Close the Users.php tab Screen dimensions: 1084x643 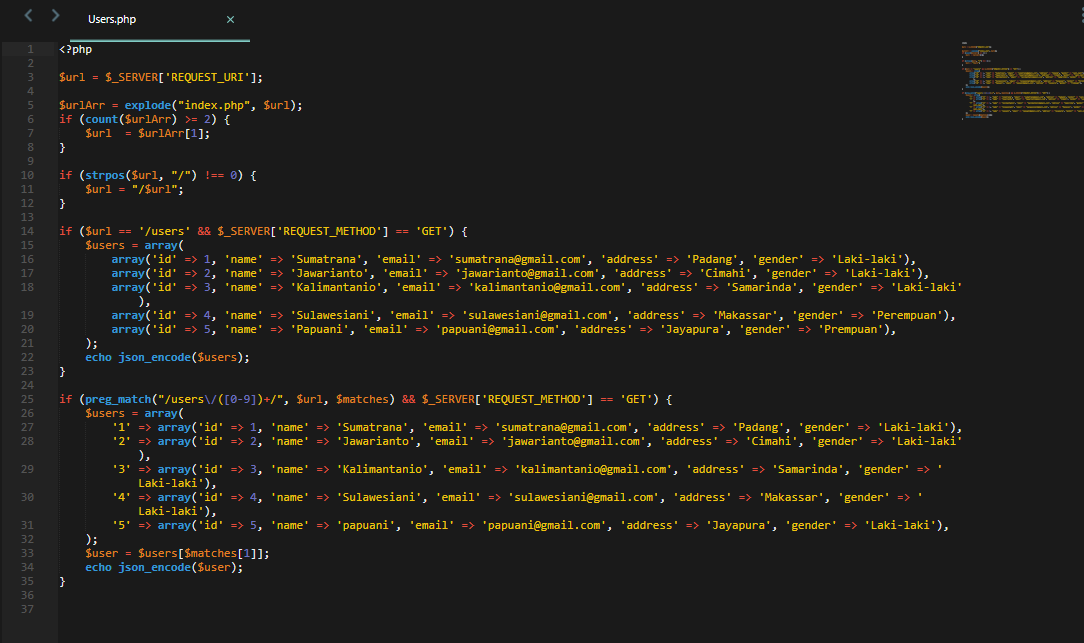point(230,18)
